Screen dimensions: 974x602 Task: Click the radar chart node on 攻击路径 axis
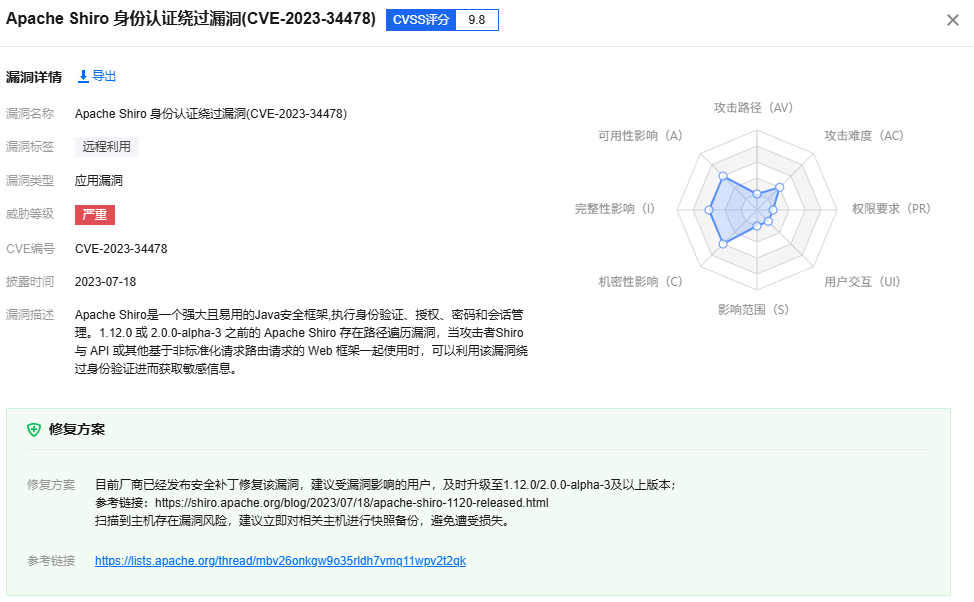[756, 193]
